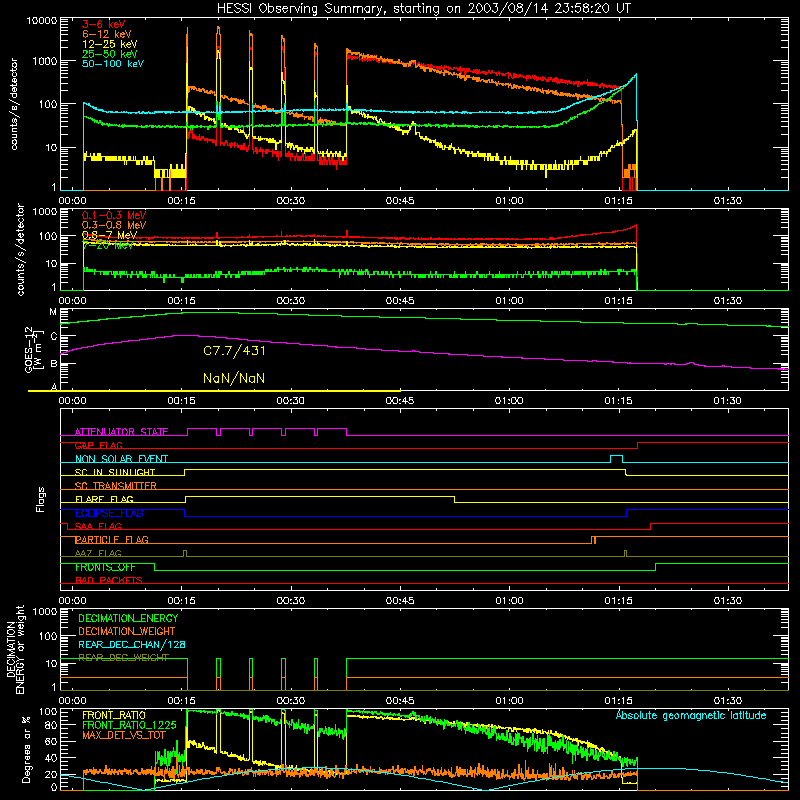
Task: Click the blue "ECLIPSE_FLAG" label
Action: [109, 513]
